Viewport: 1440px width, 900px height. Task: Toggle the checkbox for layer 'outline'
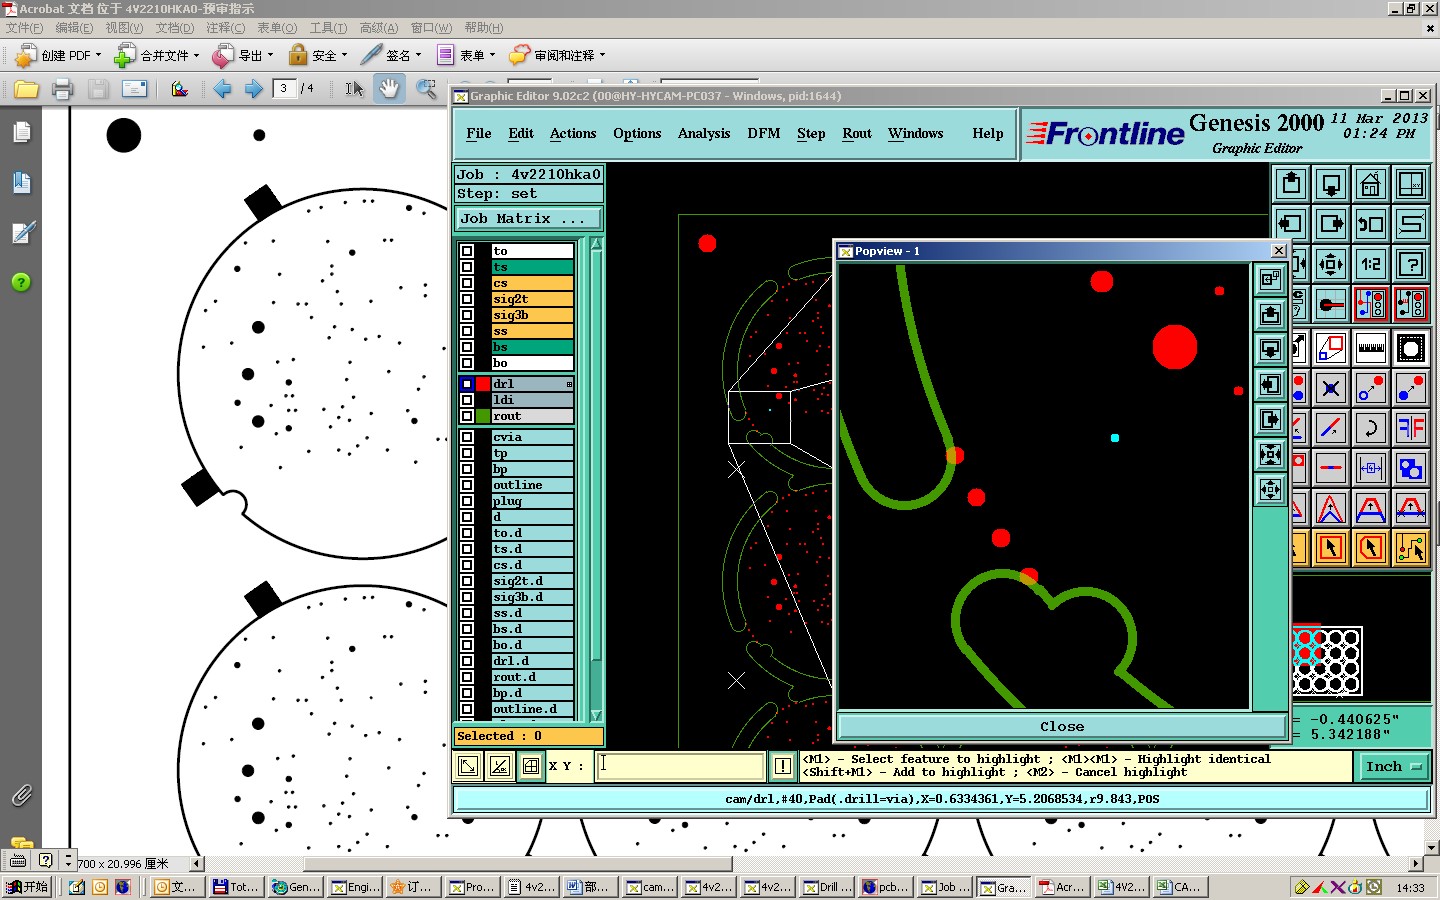(467, 485)
